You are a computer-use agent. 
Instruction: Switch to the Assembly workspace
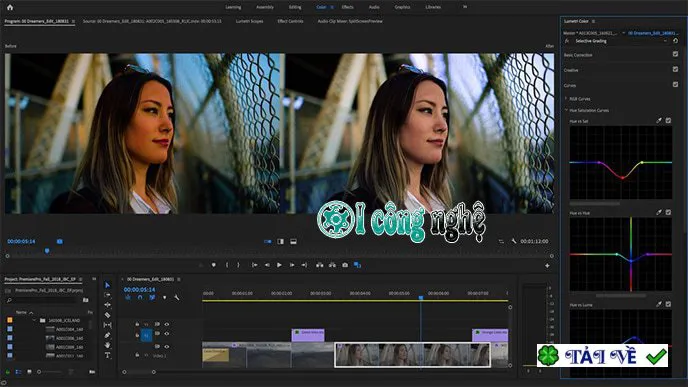click(x=265, y=7)
